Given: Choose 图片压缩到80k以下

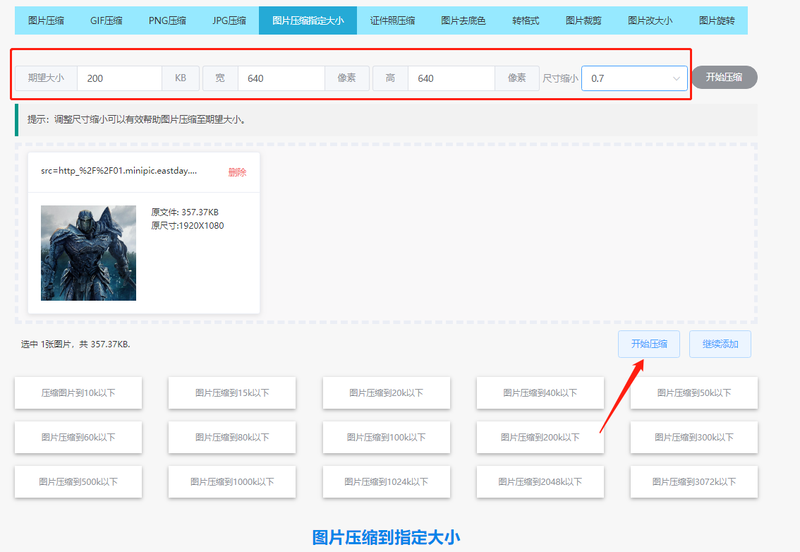Looking at the screenshot, I should (x=232, y=437).
